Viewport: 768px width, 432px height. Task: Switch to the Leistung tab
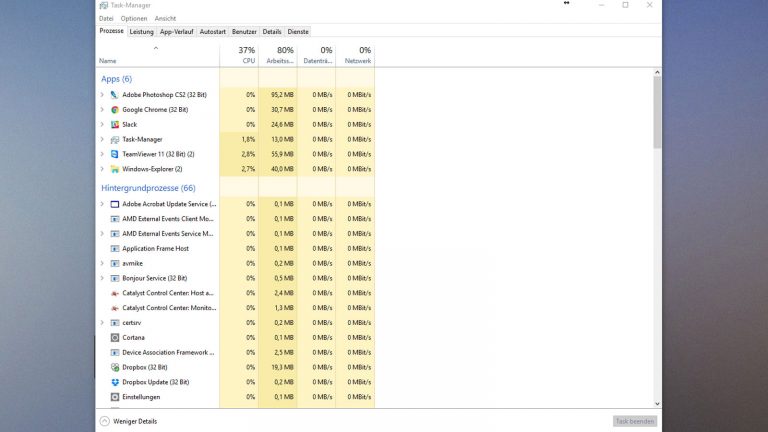pyautogui.click(x=141, y=32)
